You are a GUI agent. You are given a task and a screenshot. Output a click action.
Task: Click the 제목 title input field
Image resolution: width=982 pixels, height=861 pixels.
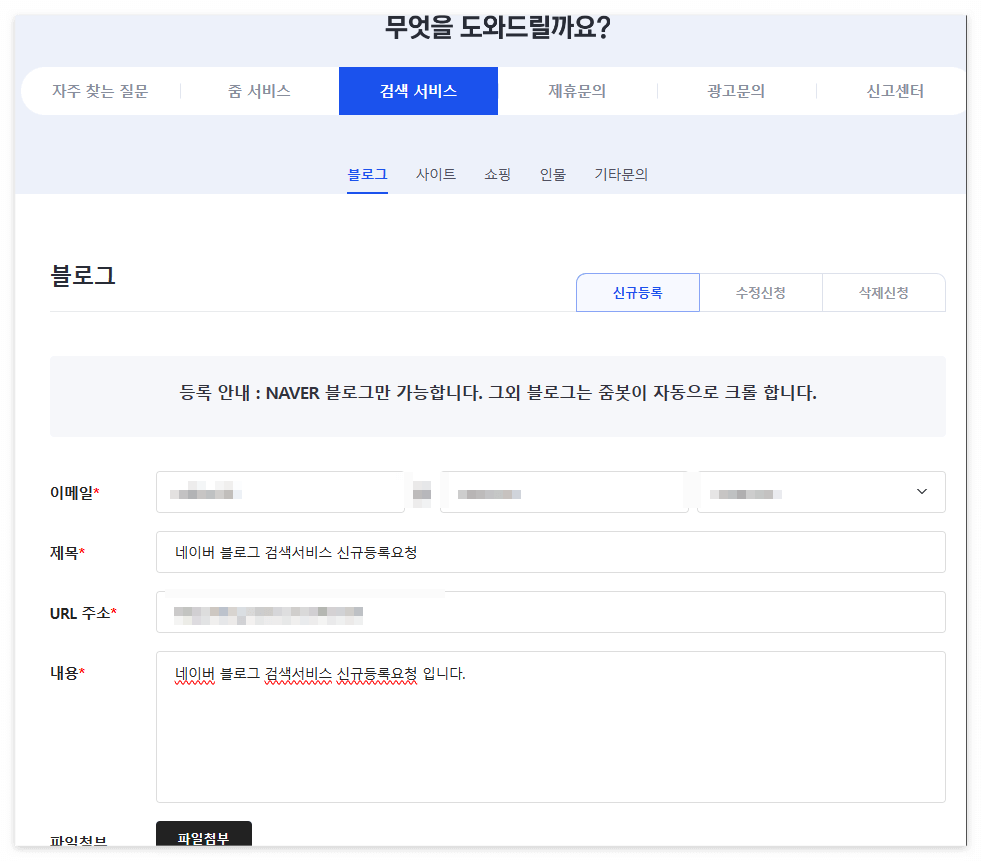(550, 552)
